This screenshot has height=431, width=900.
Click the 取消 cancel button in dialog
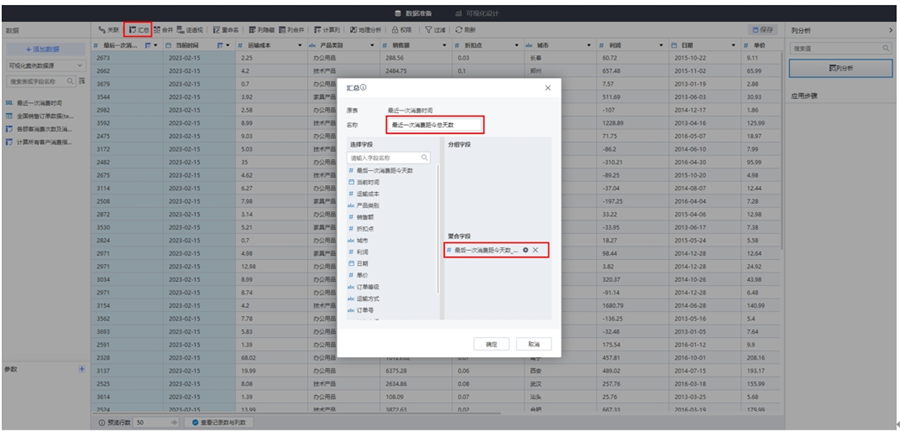pos(533,343)
